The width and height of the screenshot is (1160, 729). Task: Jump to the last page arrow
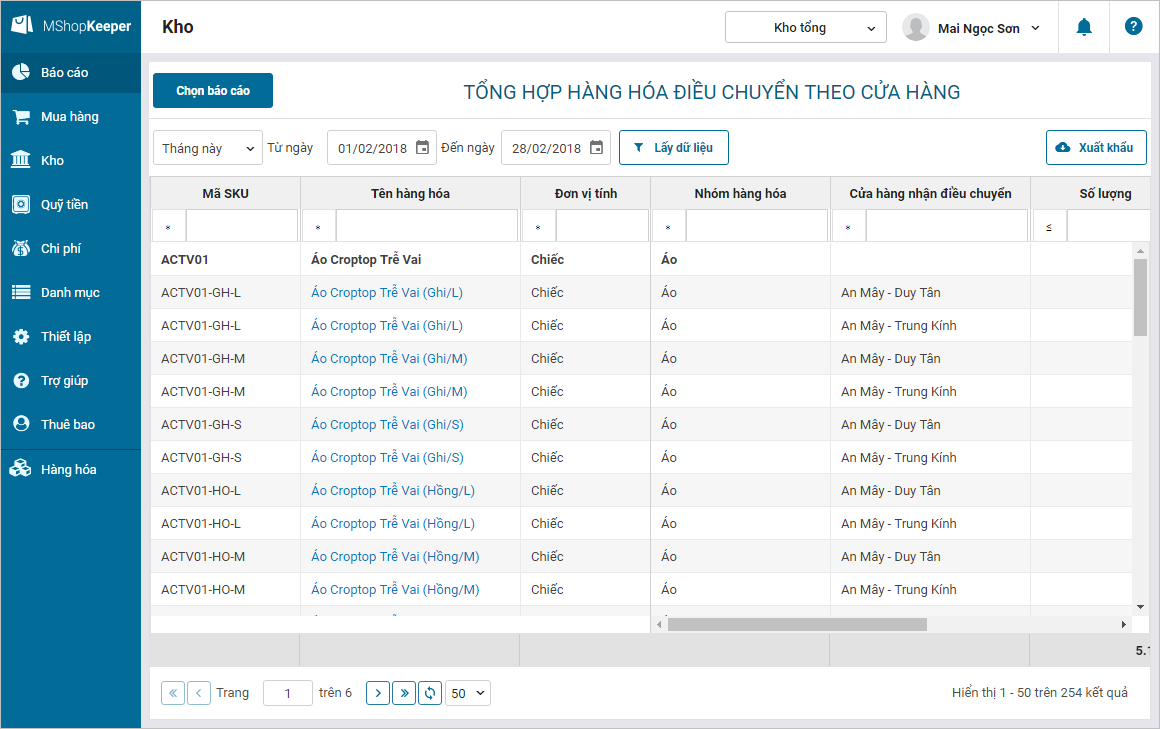[x=404, y=693]
